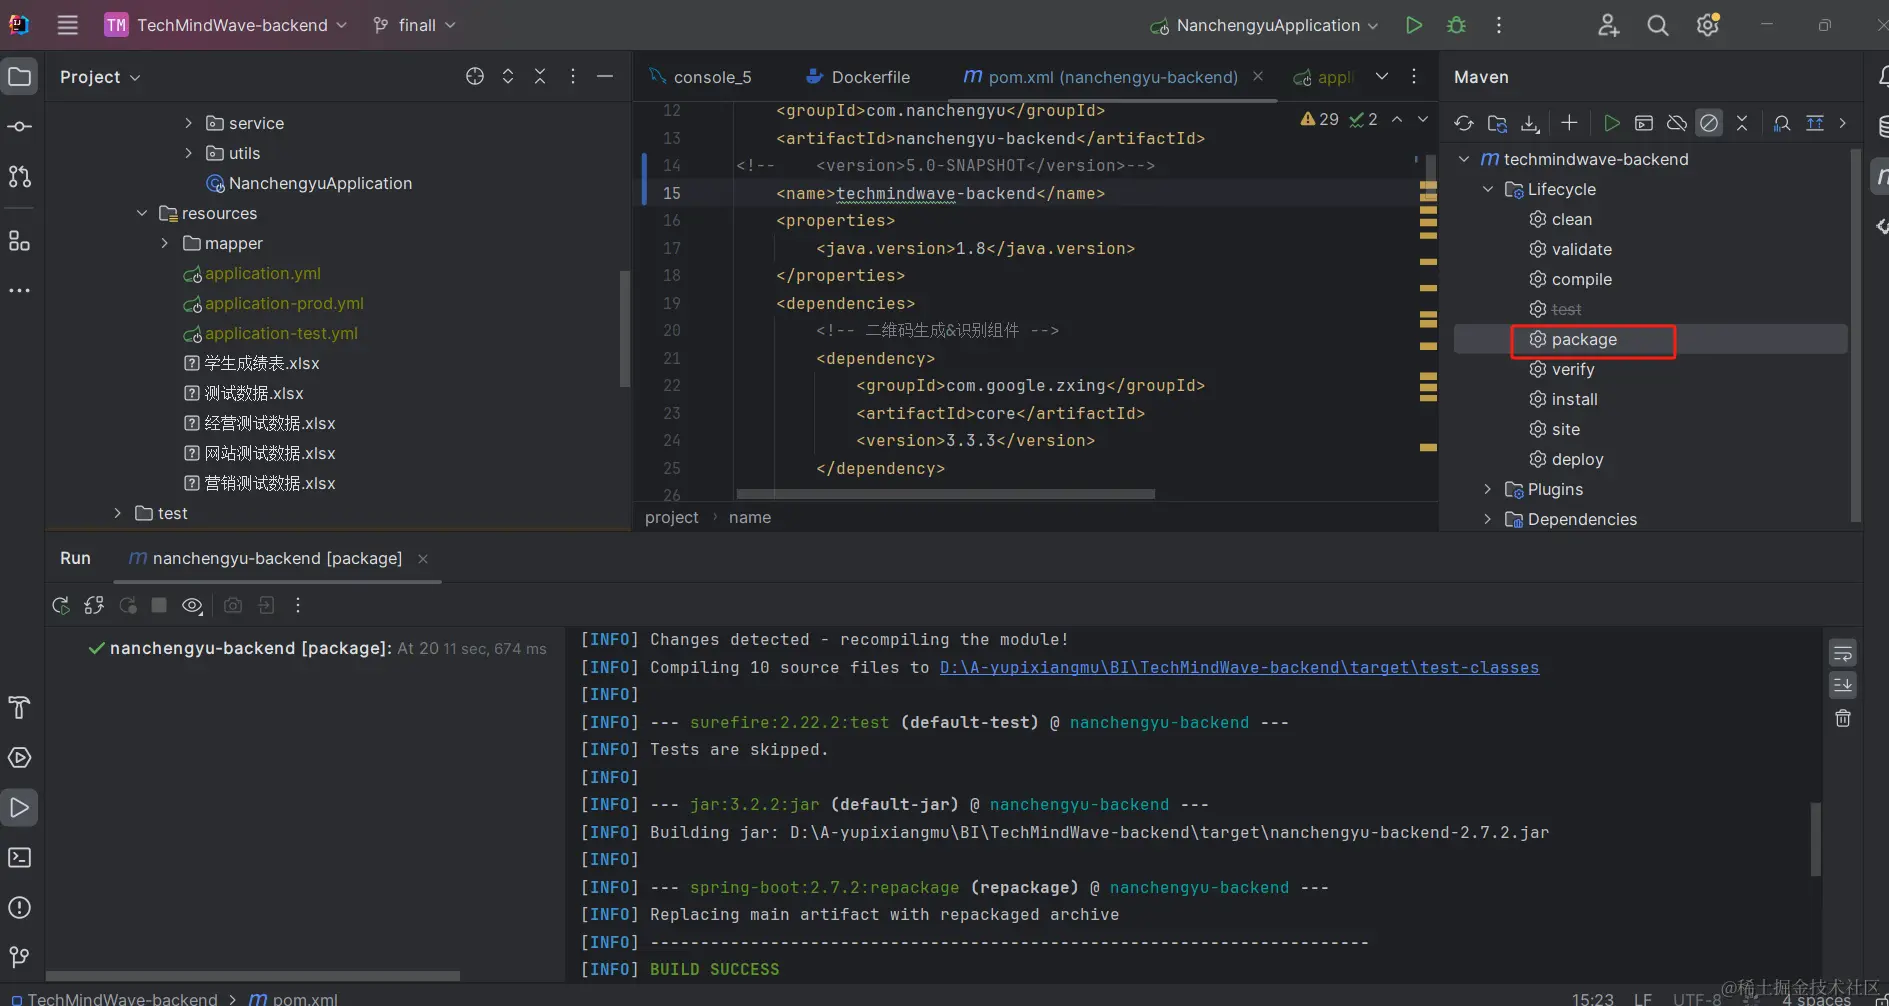Click the 29 warnings indicator in editor
Screen dimensions: 1889x1006
click(1319, 119)
